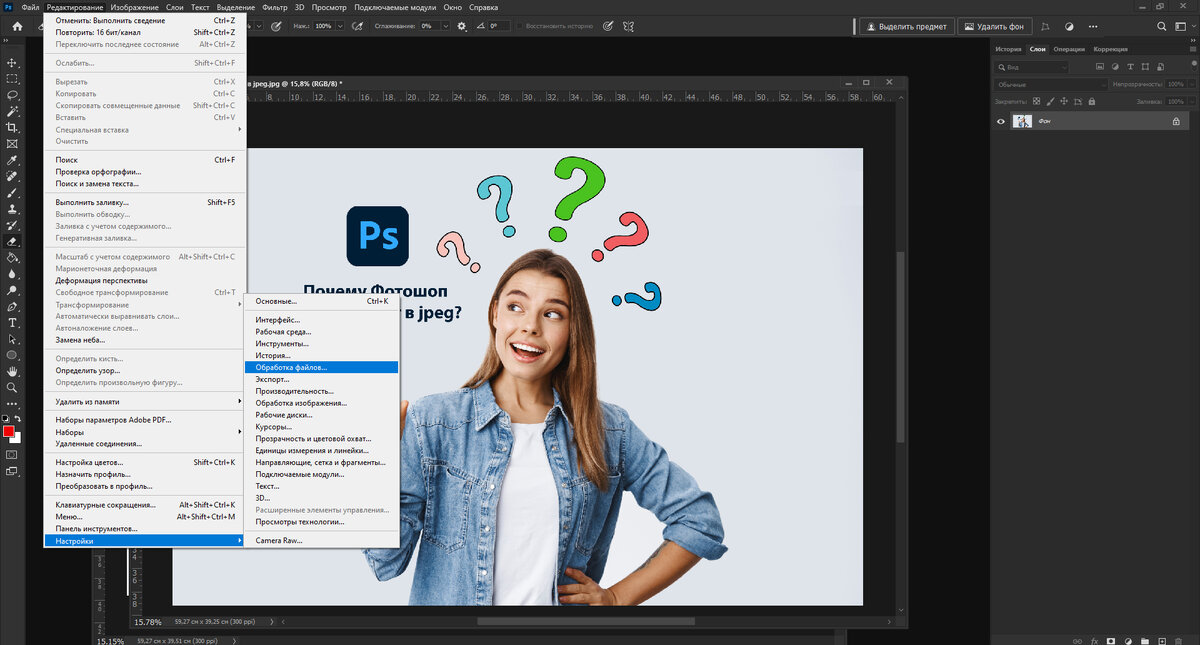Click the red foreground color swatch

[9, 432]
